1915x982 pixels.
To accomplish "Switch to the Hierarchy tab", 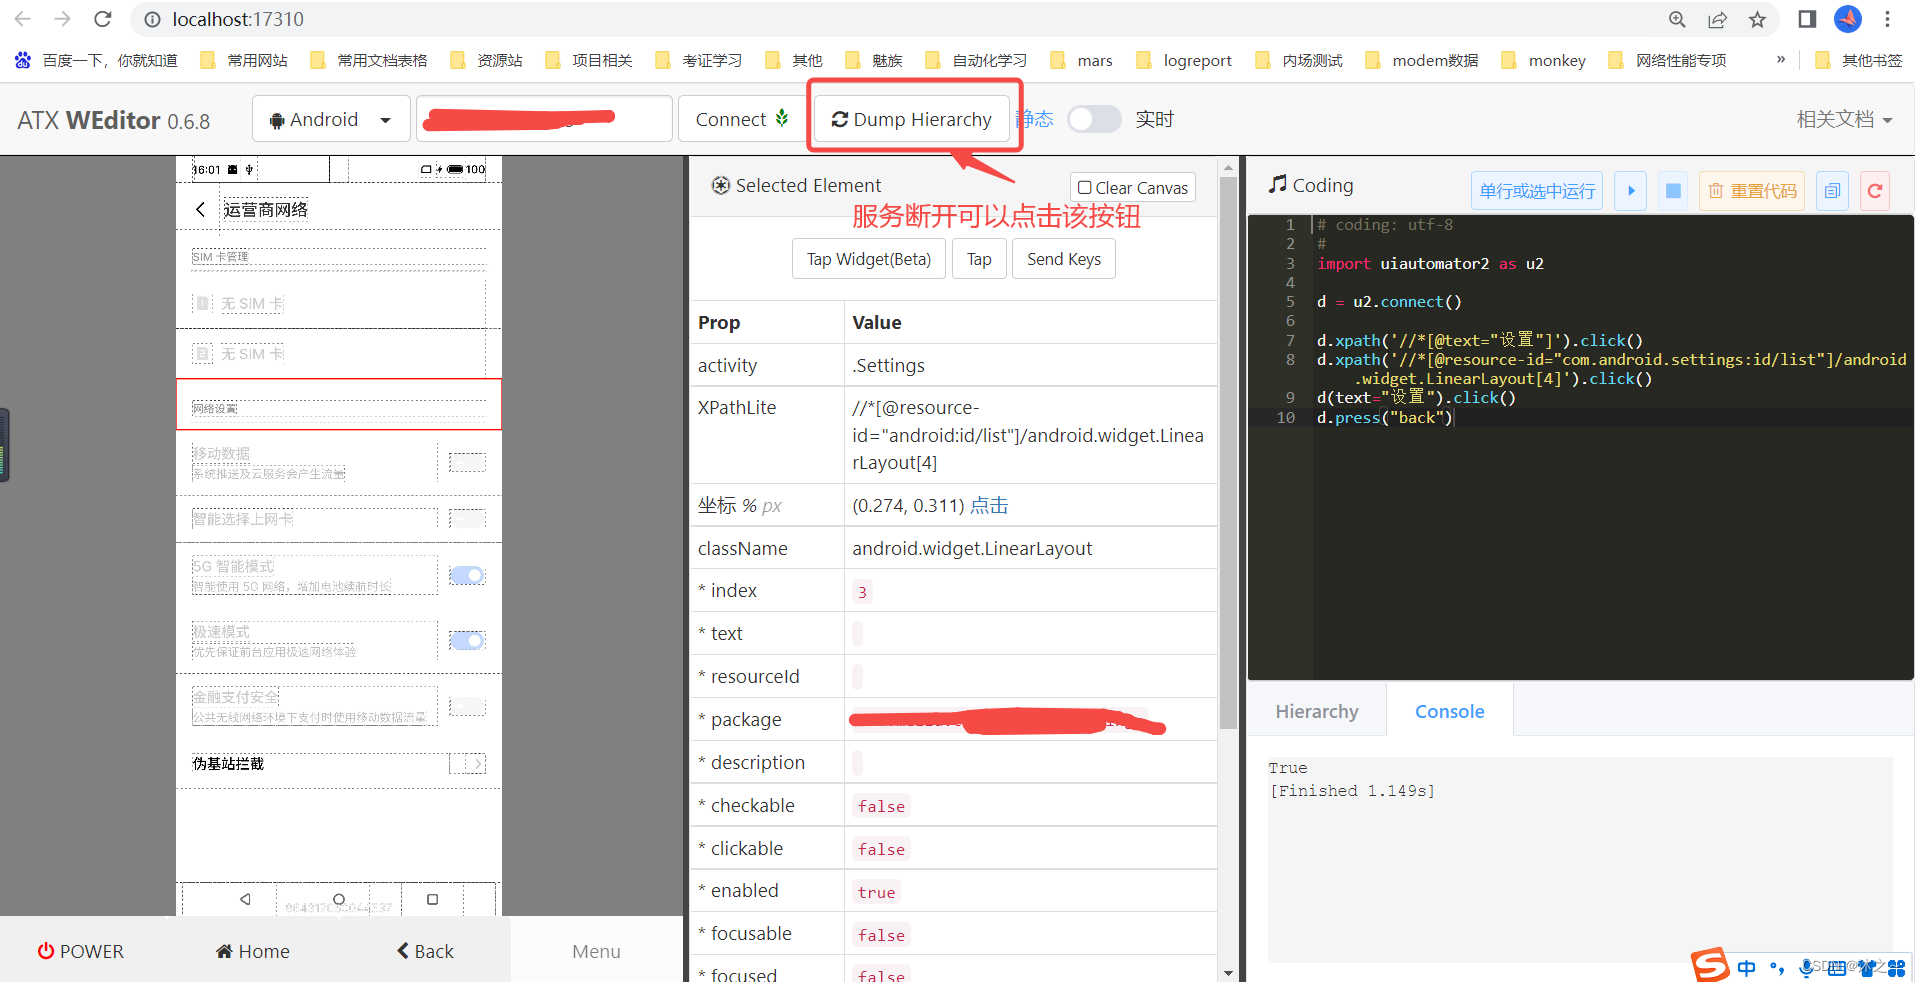I will [x=1316, y=710].
